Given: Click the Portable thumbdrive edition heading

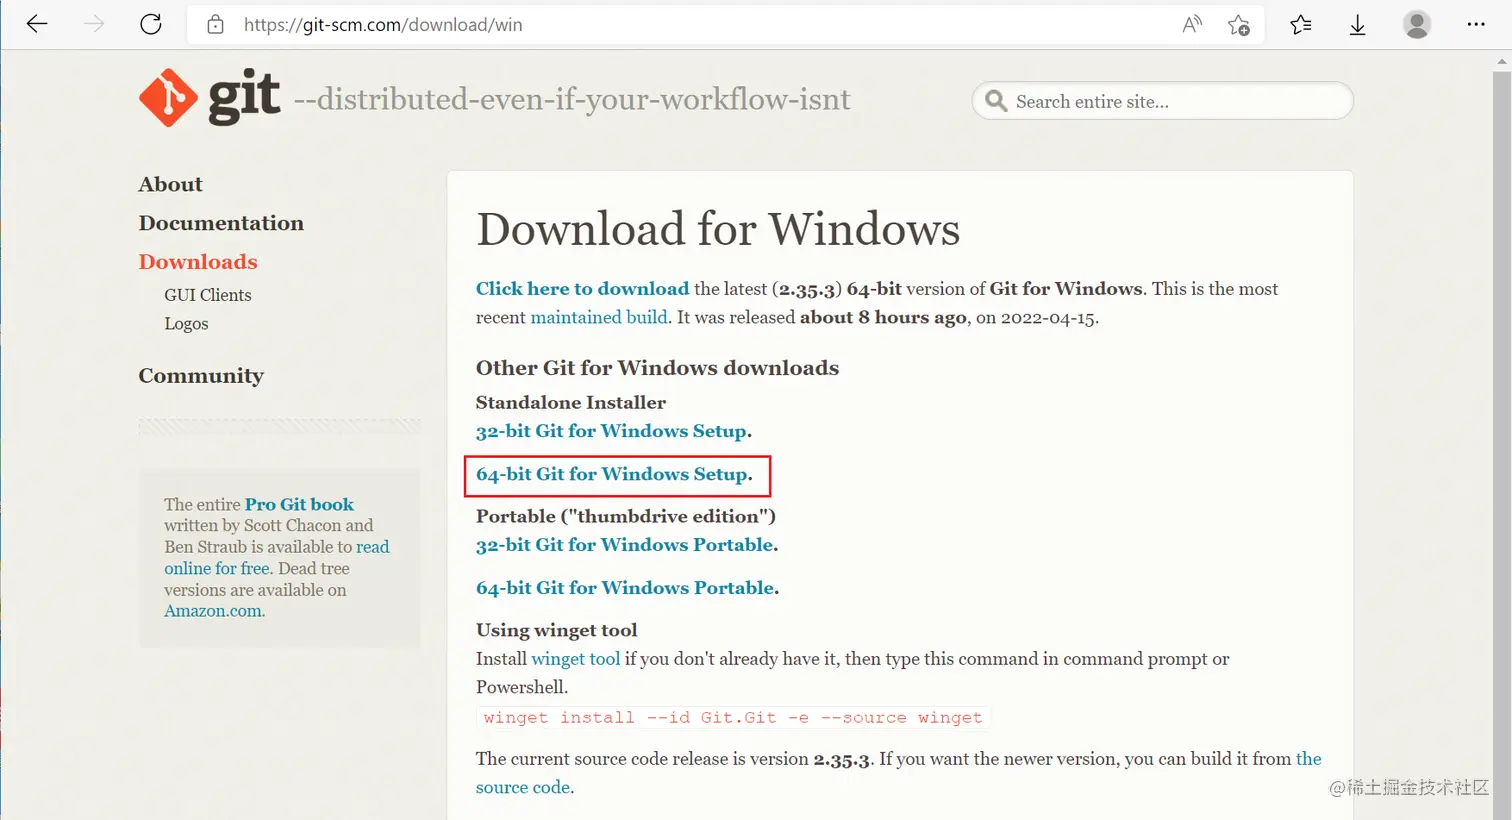Looking at the screenshot, I should pos(626,516).
